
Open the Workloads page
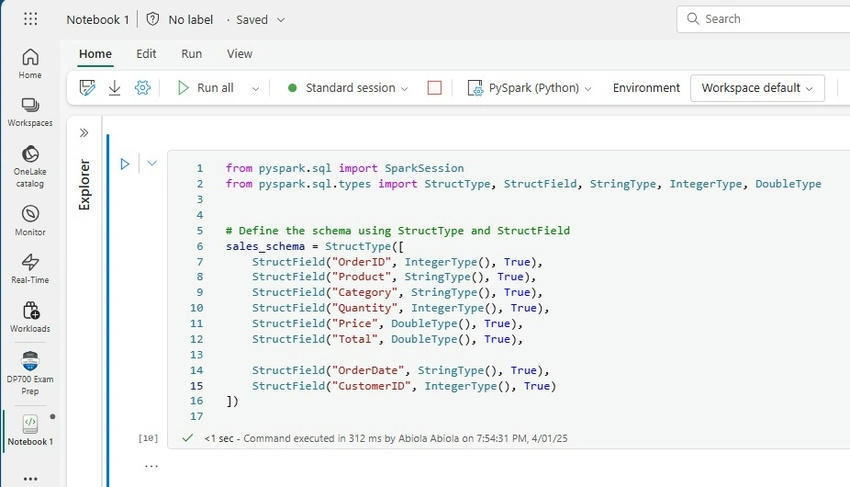[30, 317]
